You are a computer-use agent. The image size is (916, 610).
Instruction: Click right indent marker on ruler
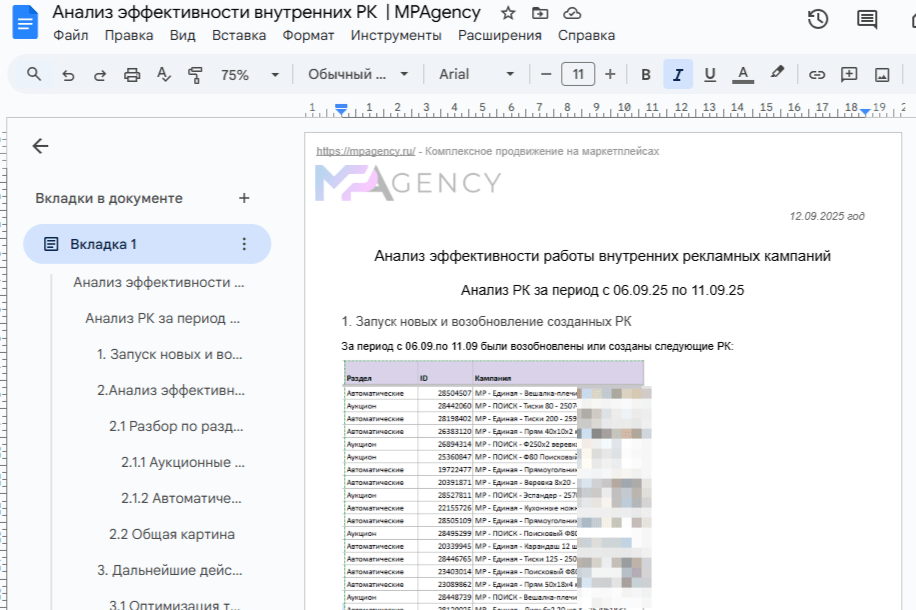865,112
